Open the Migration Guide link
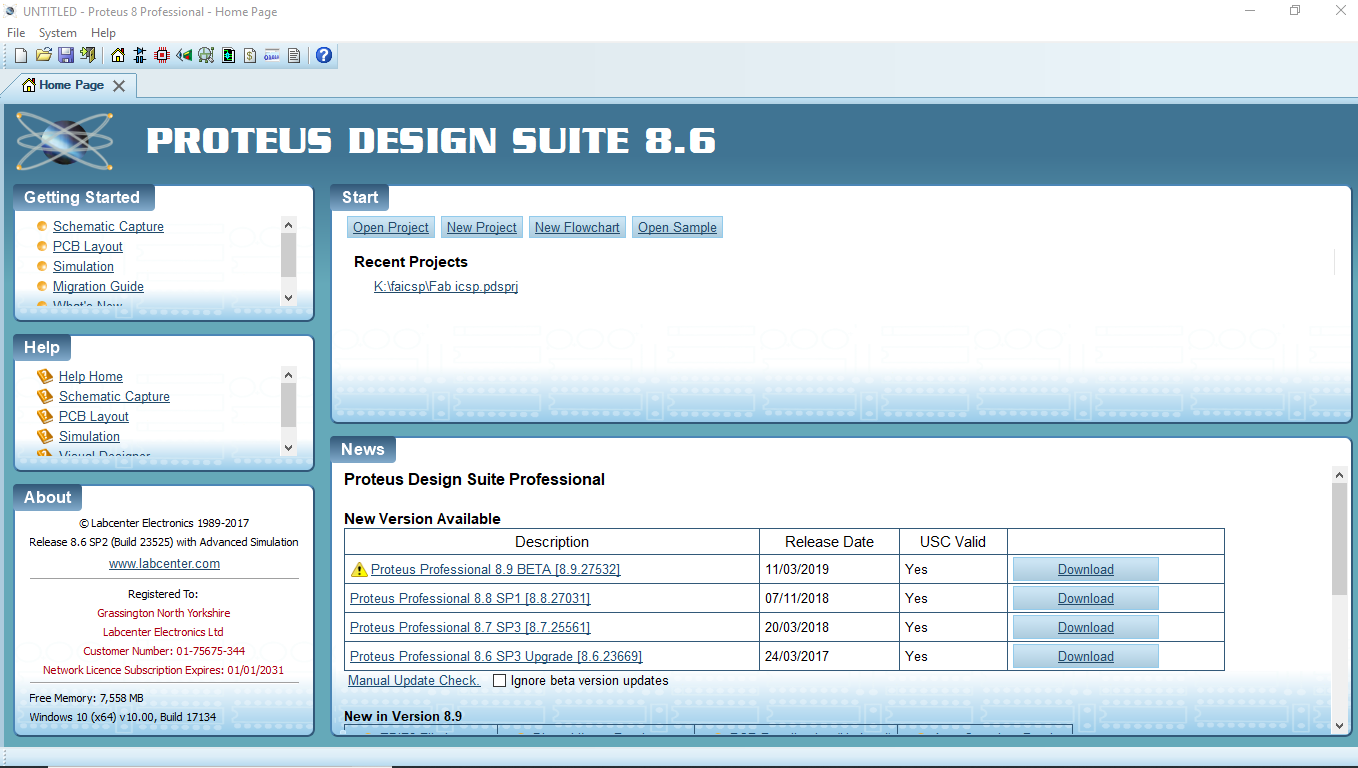This screenshot has width=1358, height=768. click(x=98, y=286)
